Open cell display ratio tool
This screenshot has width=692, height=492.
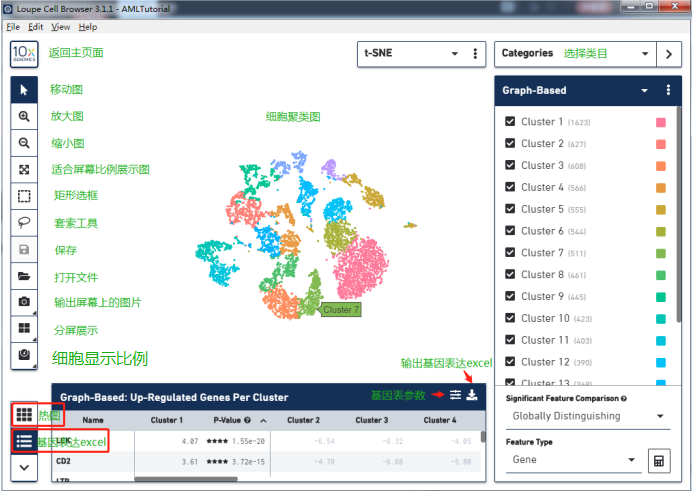click(24, 355)
